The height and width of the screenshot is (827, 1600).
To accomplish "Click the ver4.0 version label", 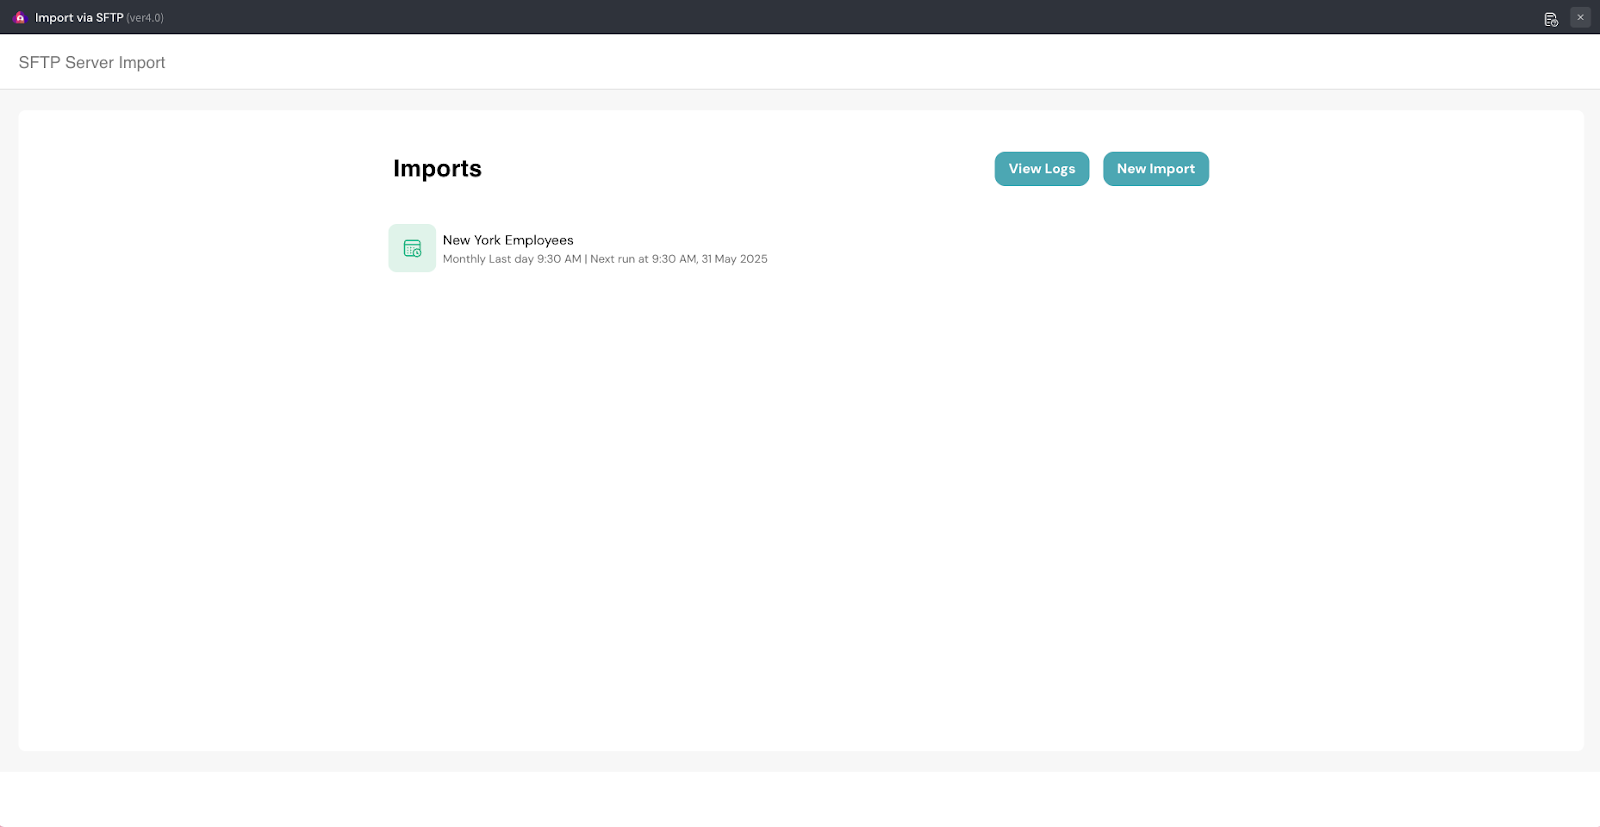I will pos(145,18).
